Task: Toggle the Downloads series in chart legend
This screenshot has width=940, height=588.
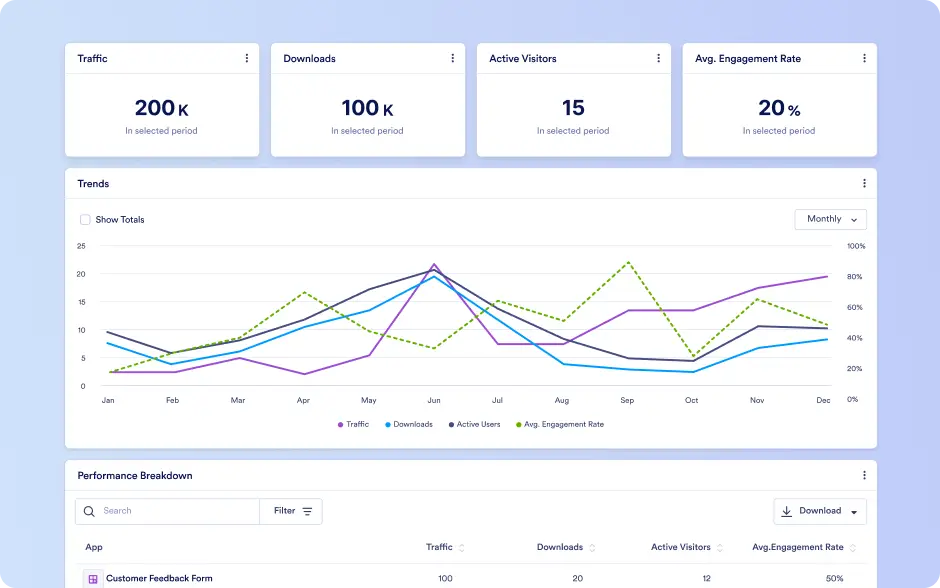Action: point(409,424)
